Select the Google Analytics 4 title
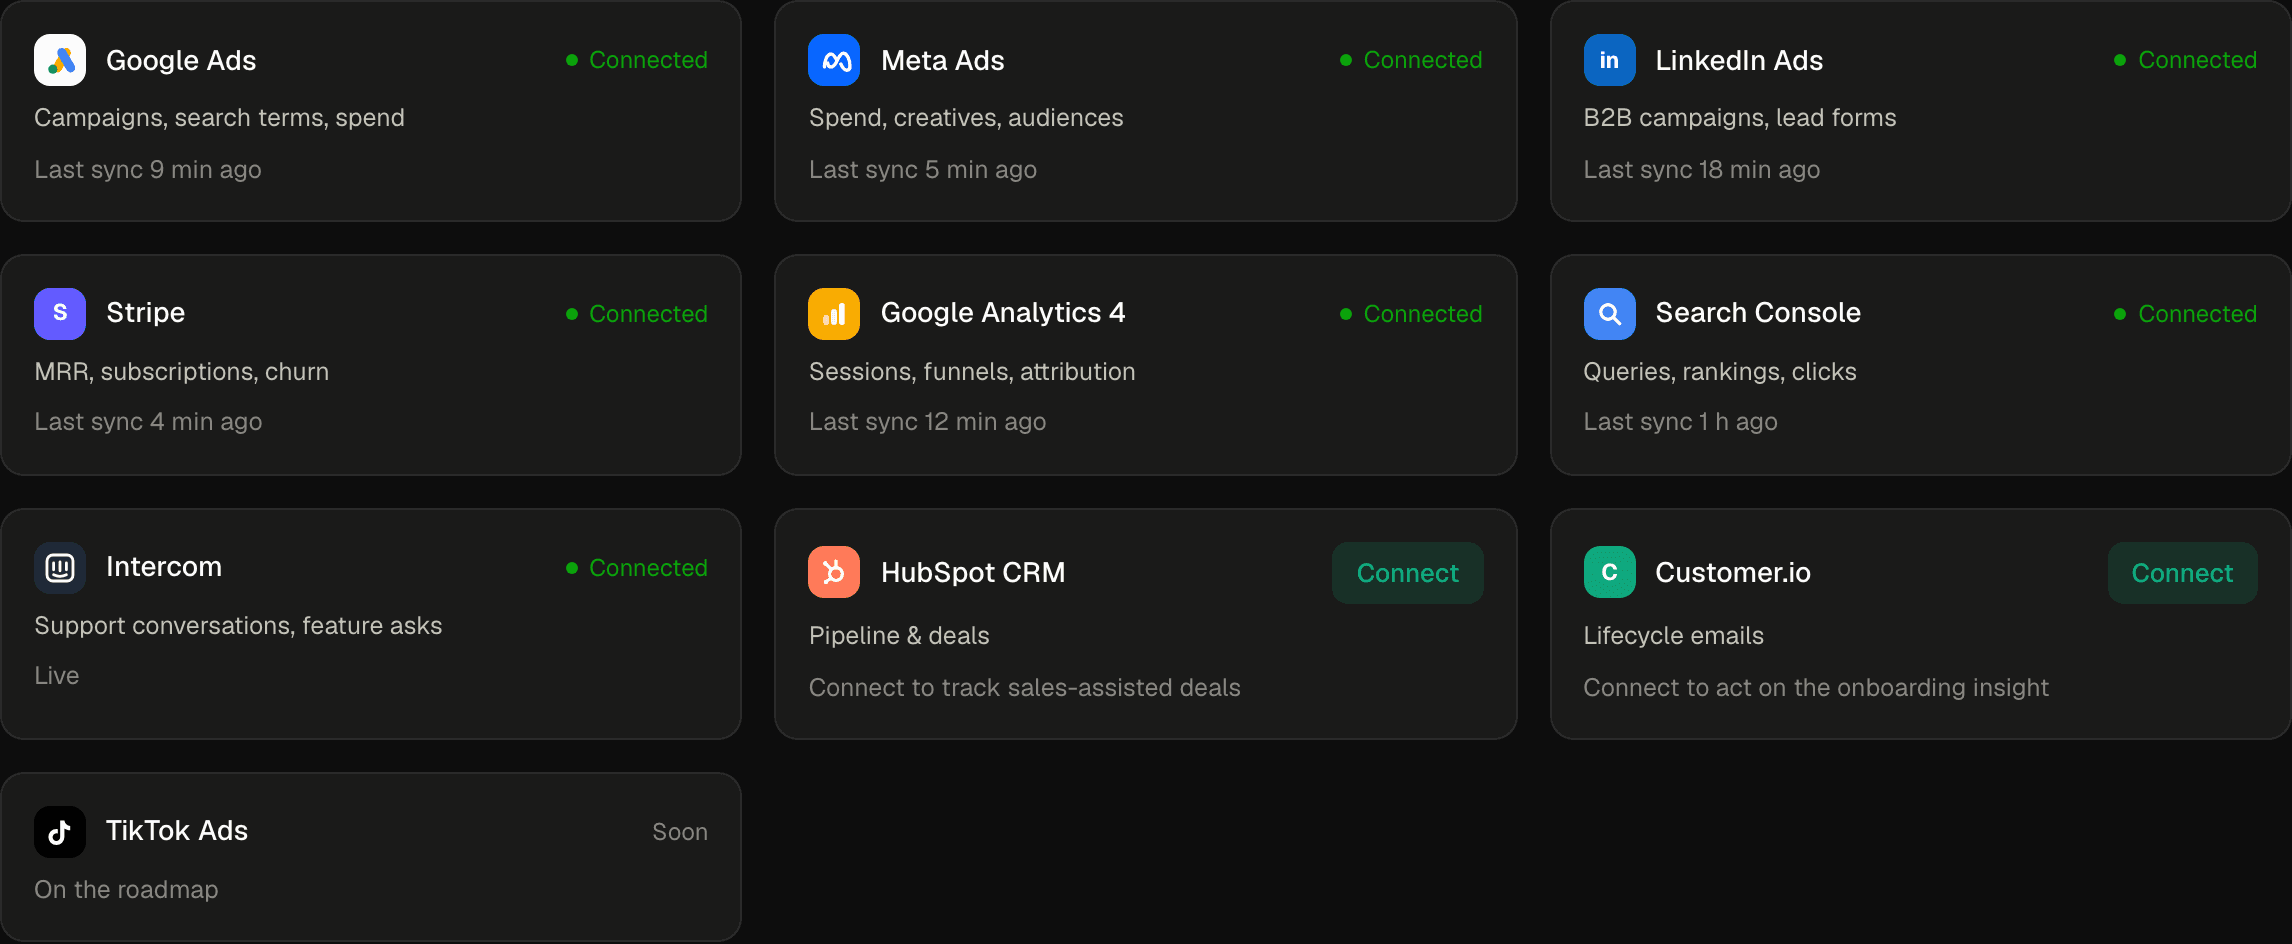Viewport: 2292px width, 944px height. (x=1003, y=313)
